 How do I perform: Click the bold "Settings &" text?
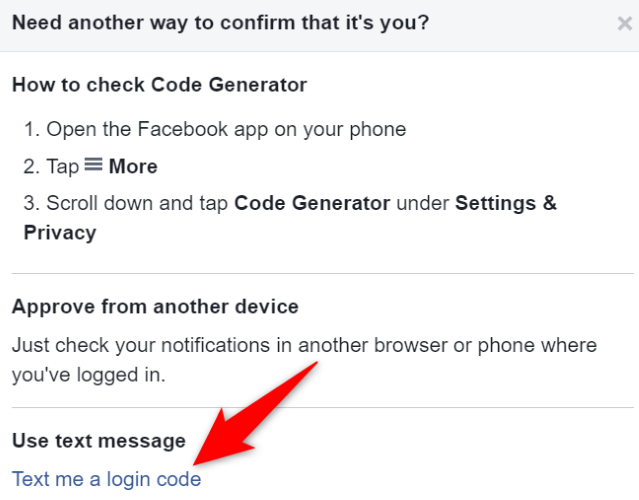(506, 203)
